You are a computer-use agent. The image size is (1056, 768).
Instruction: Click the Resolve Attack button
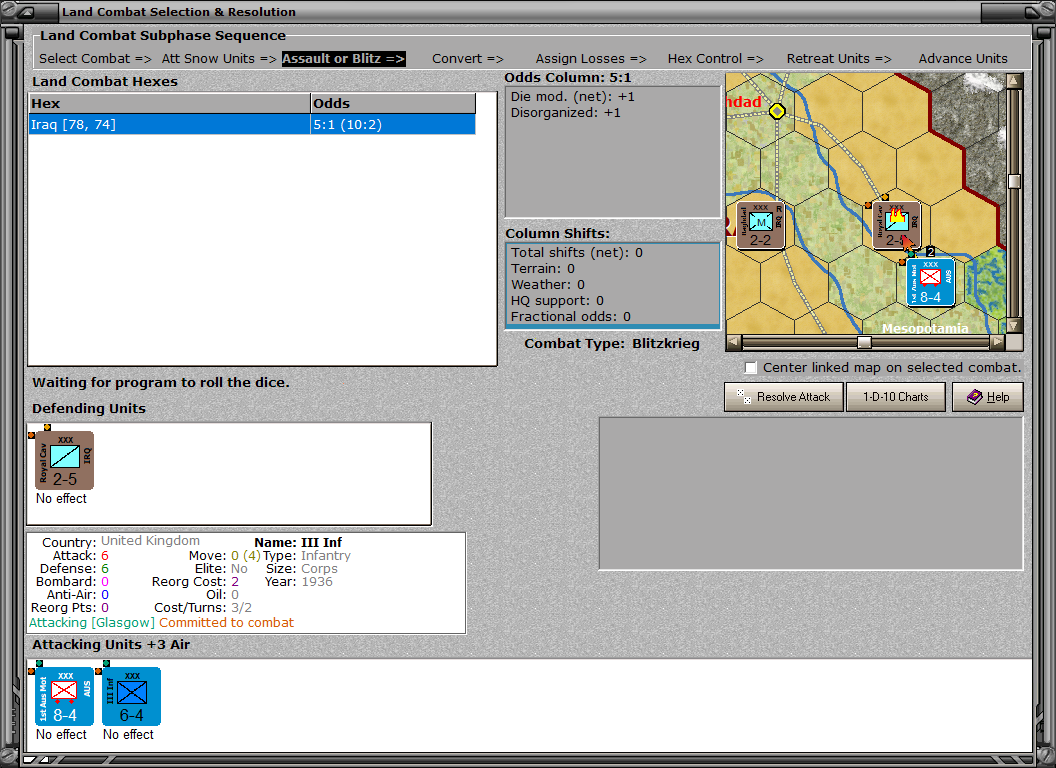pos(784,397)
